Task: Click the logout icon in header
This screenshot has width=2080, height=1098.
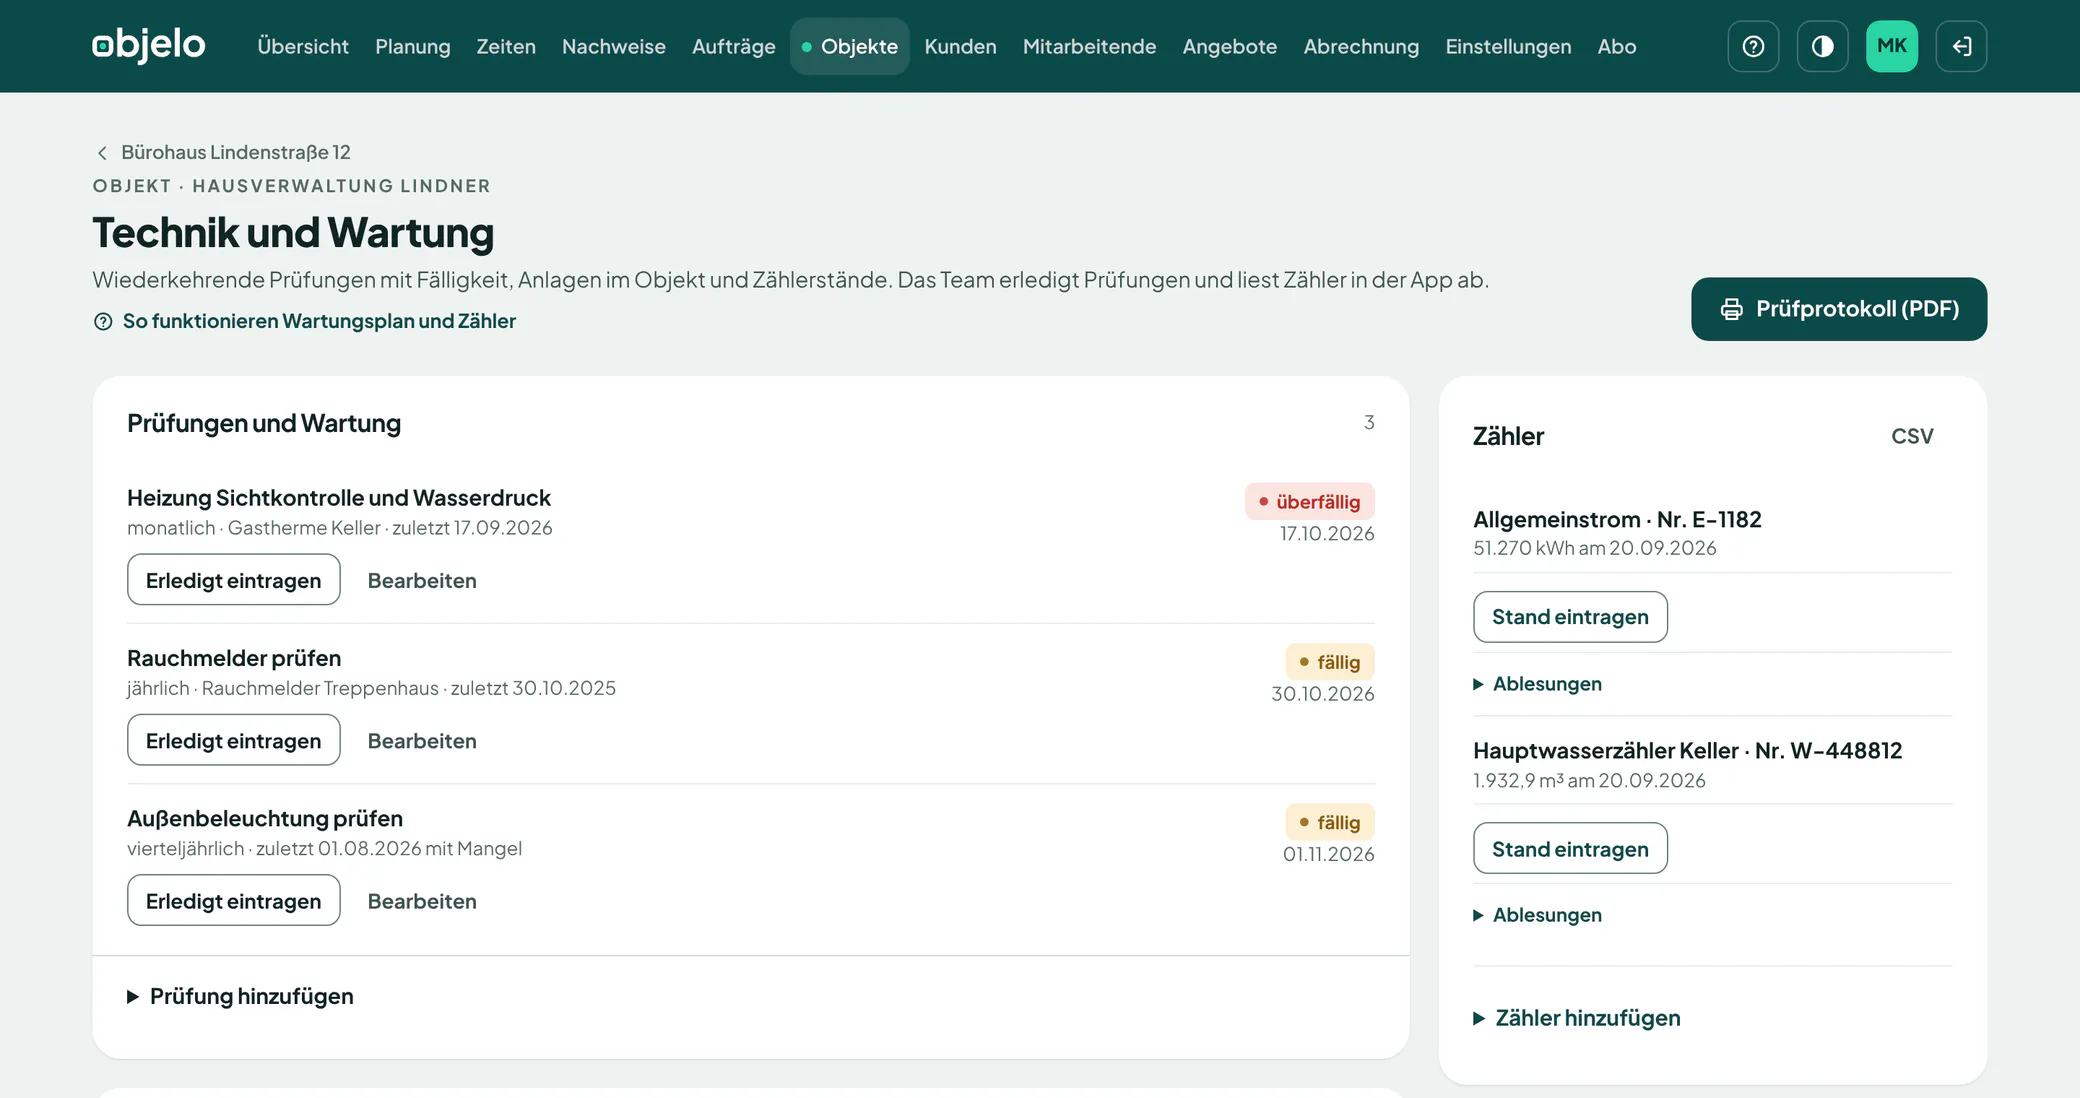Action: pos(1961,46)
